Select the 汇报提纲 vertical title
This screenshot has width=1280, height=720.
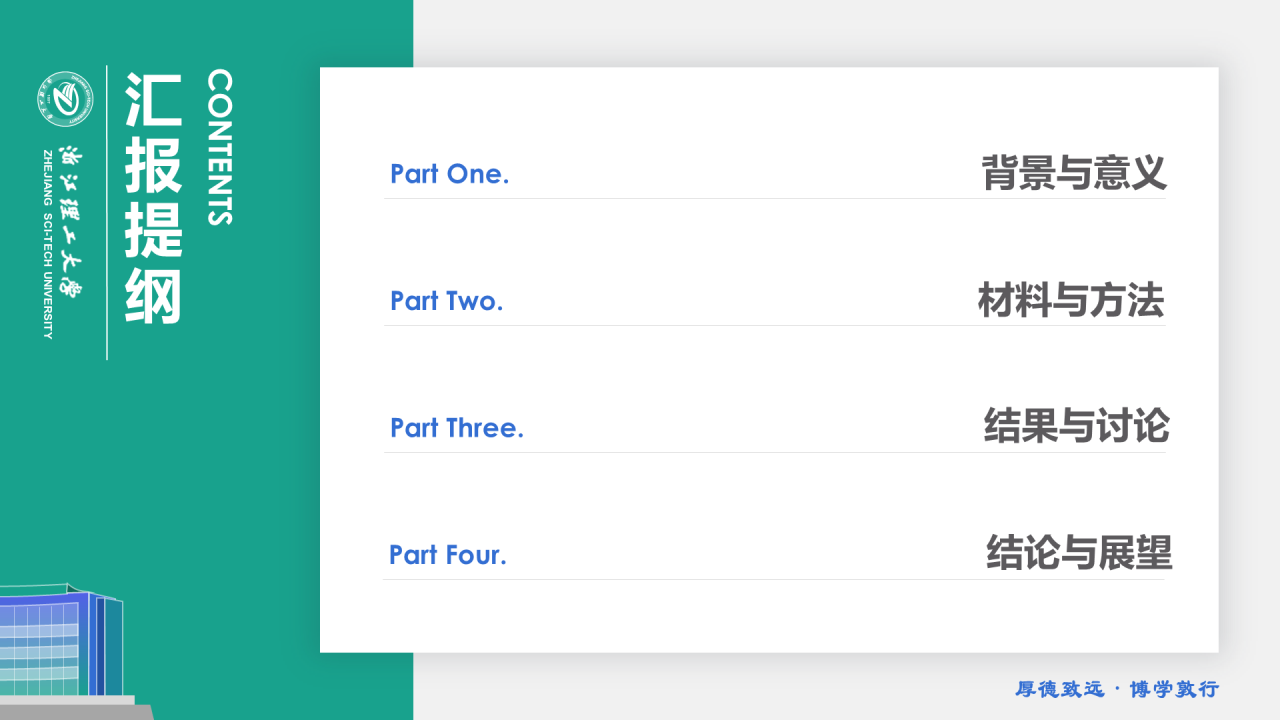tap(153, 197)
